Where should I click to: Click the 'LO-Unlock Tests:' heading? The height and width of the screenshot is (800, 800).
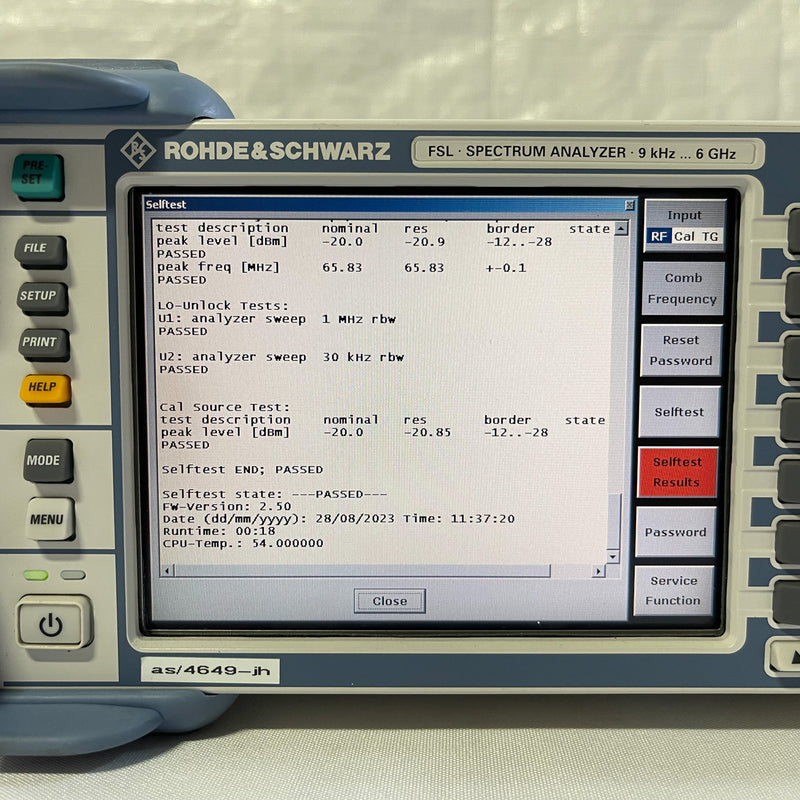(x=223, y=306)
